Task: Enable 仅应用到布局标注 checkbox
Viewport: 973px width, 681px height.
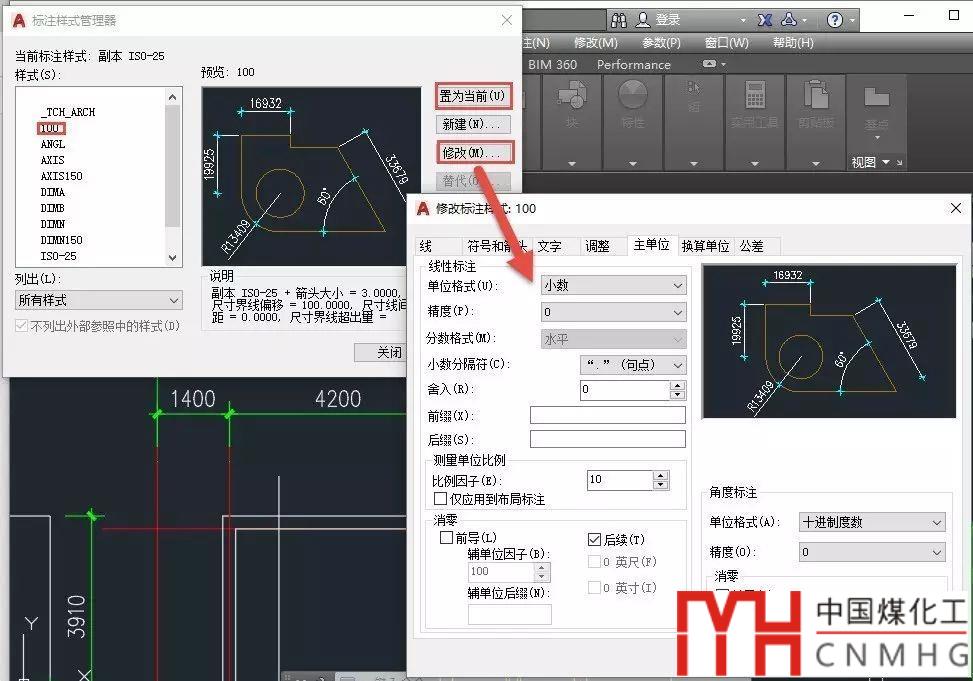Action: click(440, 498)
